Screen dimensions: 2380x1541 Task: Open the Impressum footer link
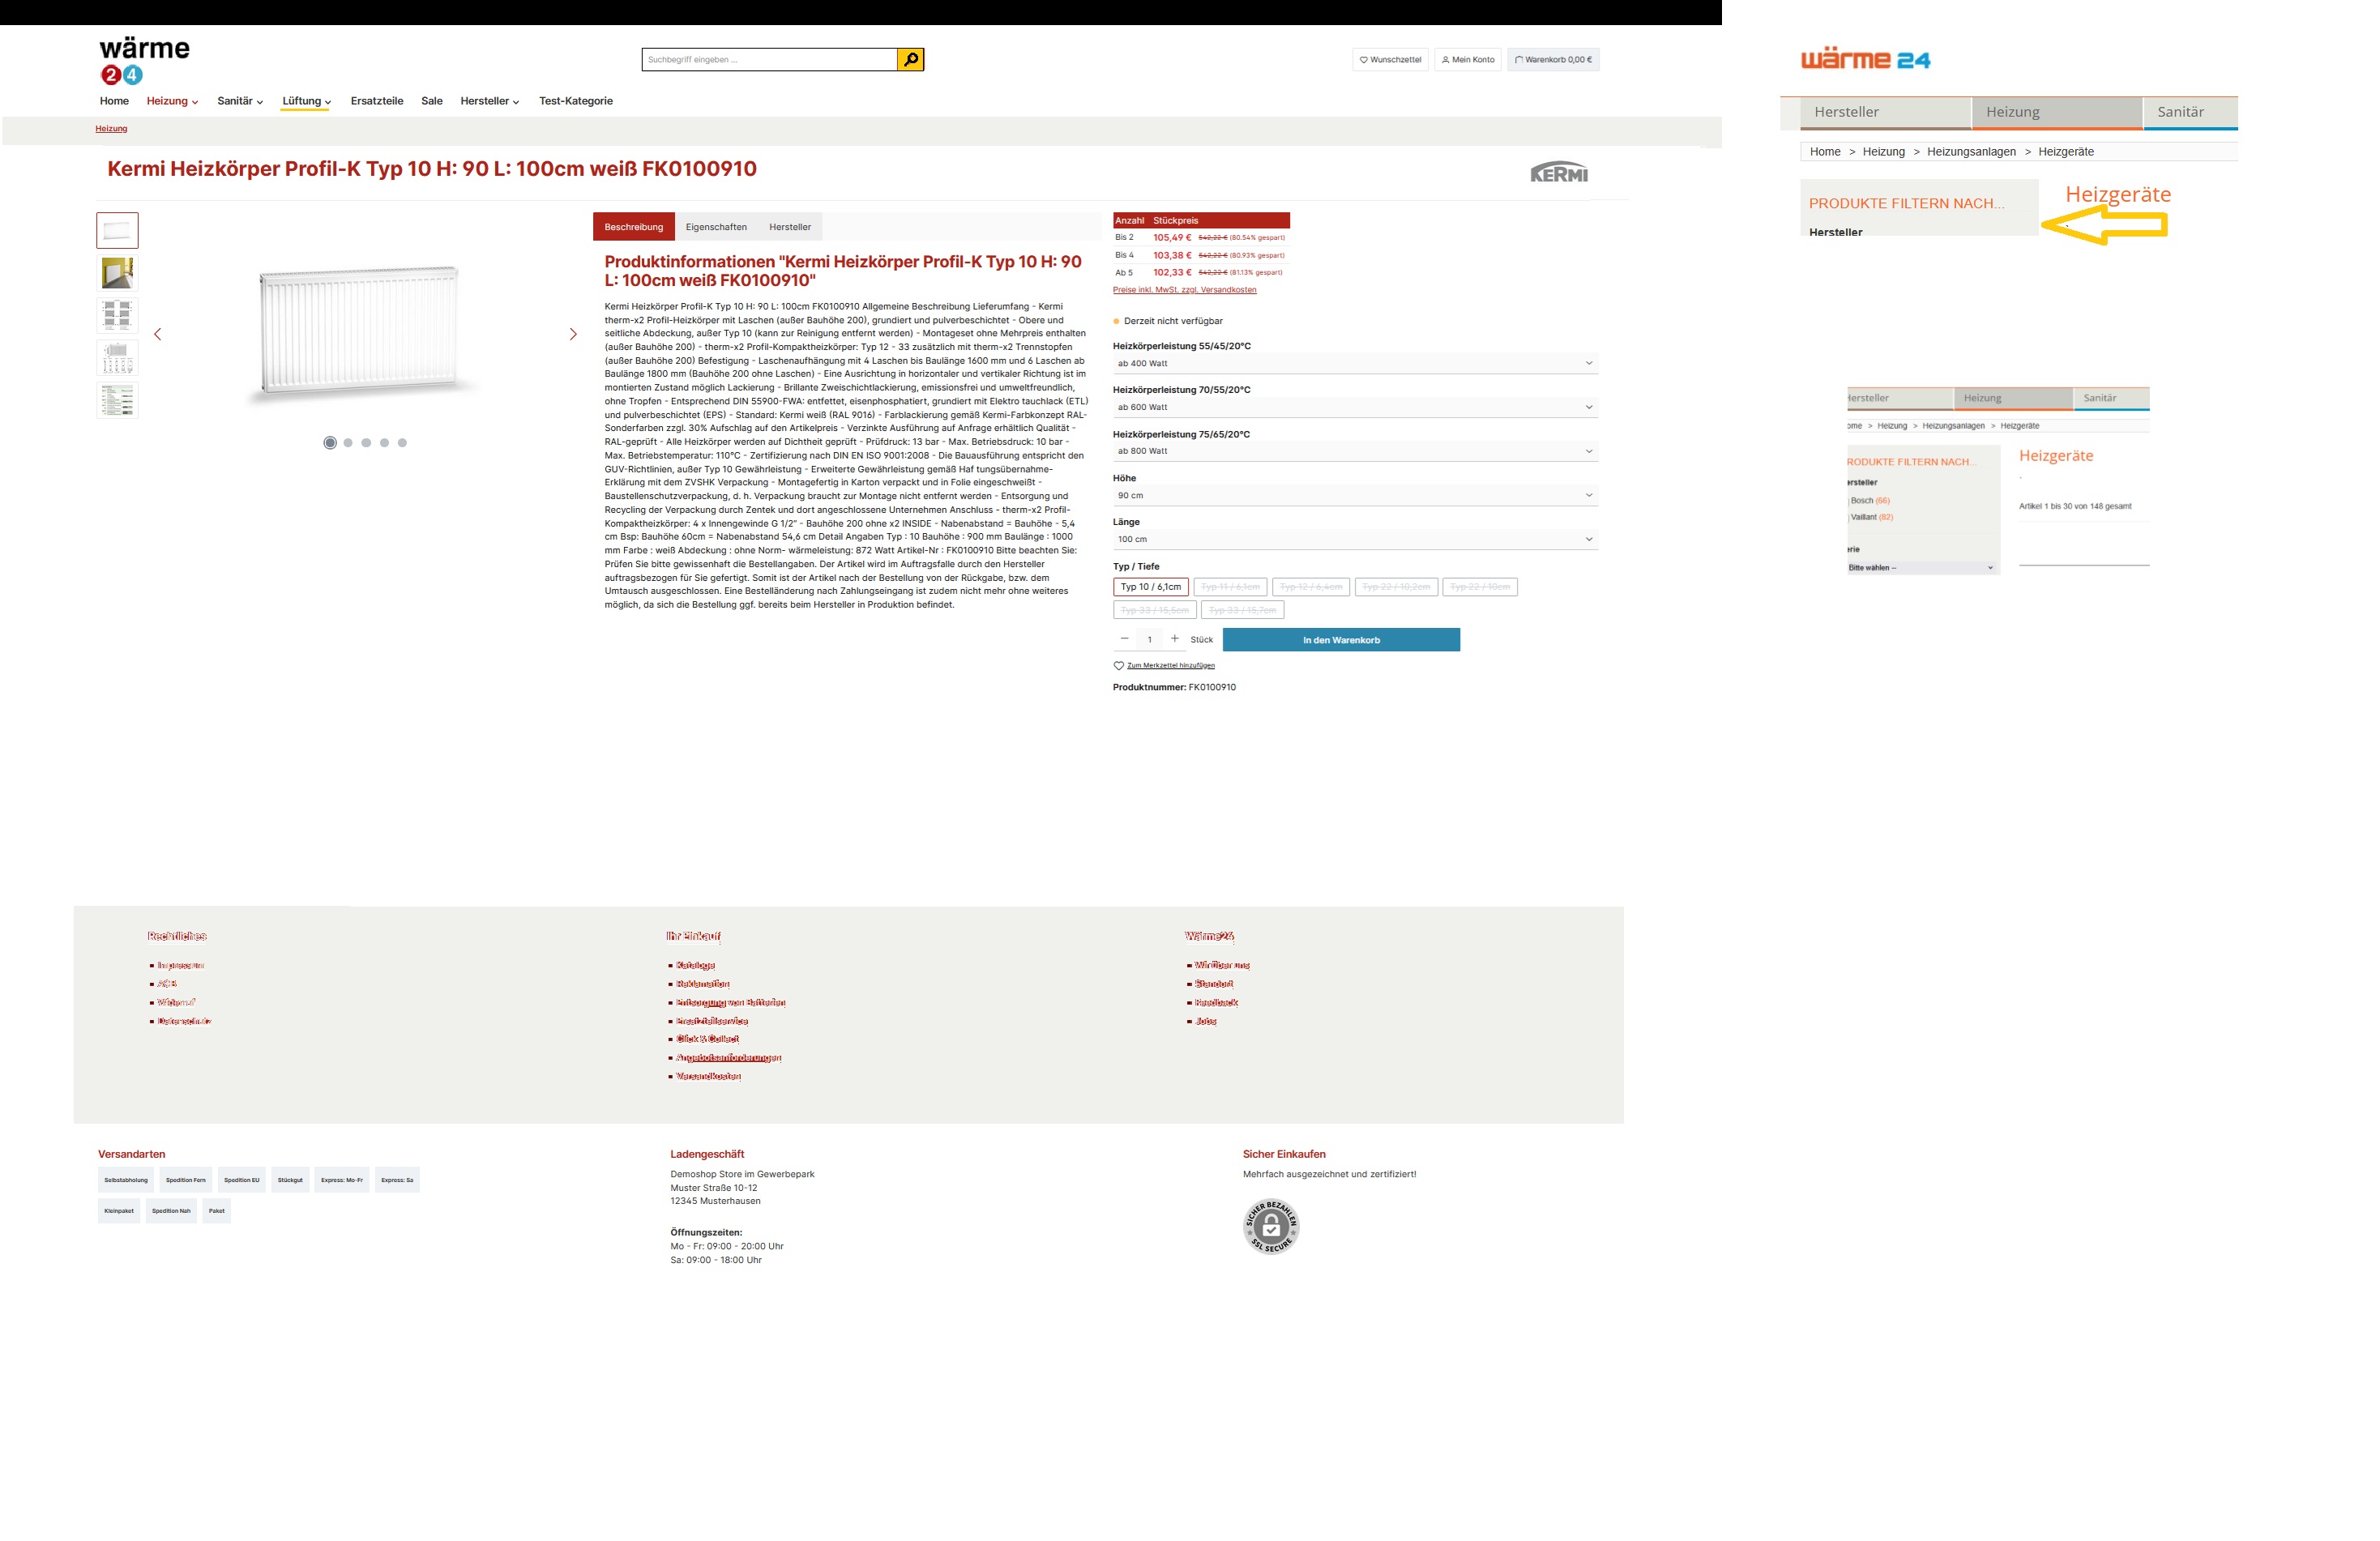[x=180, y=966]
